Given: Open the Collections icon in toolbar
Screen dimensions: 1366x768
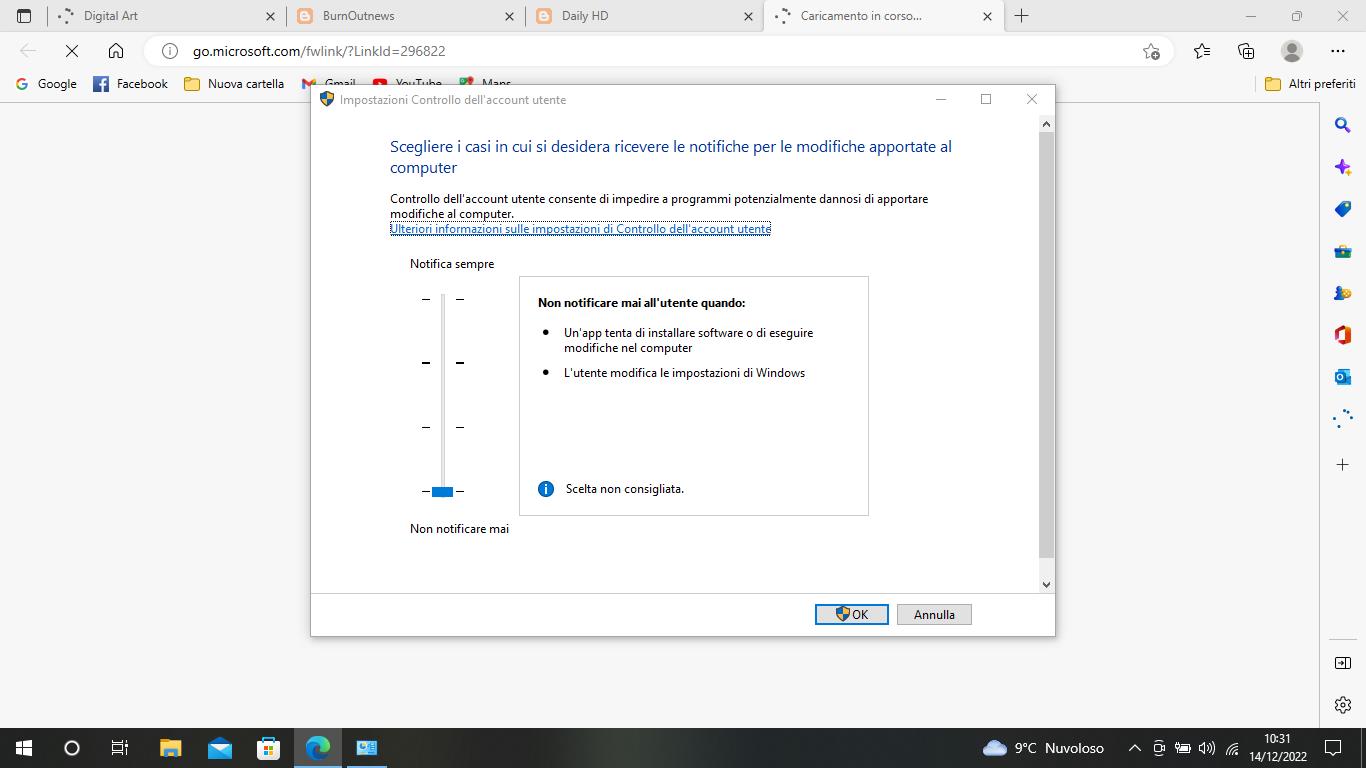Looking at the screenshot, I should click(1246, 51).
